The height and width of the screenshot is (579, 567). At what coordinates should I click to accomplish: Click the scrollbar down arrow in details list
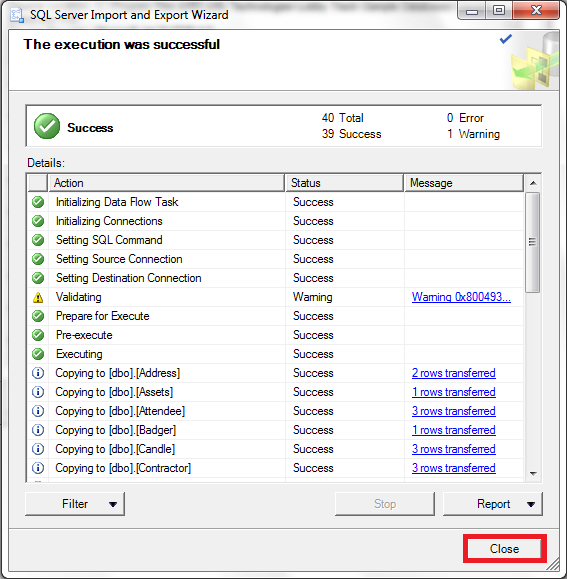point(533,473)
